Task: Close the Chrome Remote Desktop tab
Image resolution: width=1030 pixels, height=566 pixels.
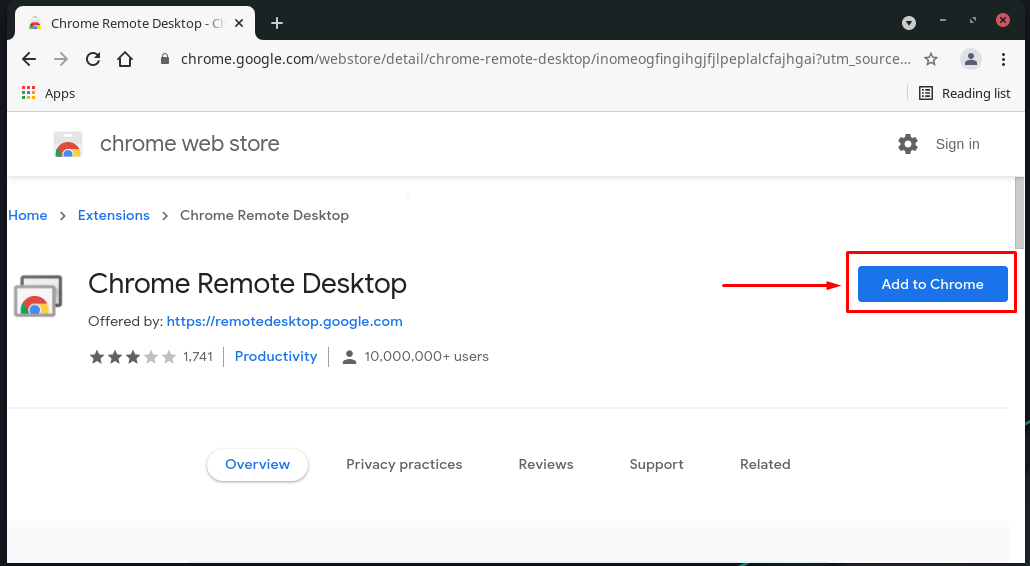Action: [239, 23]
